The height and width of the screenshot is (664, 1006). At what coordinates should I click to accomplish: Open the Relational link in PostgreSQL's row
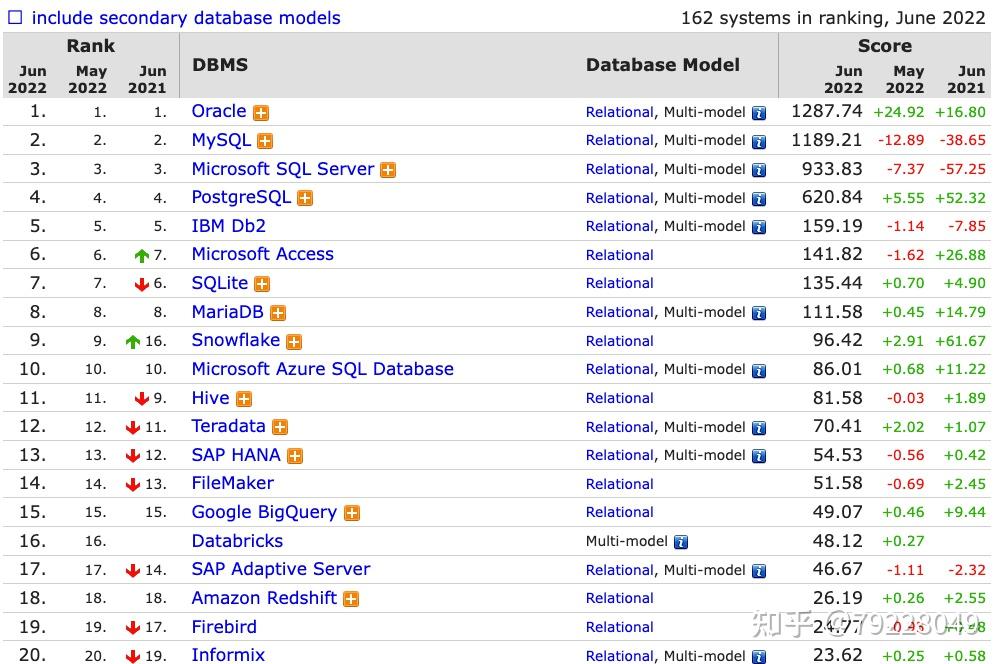(x=620, y=198)
